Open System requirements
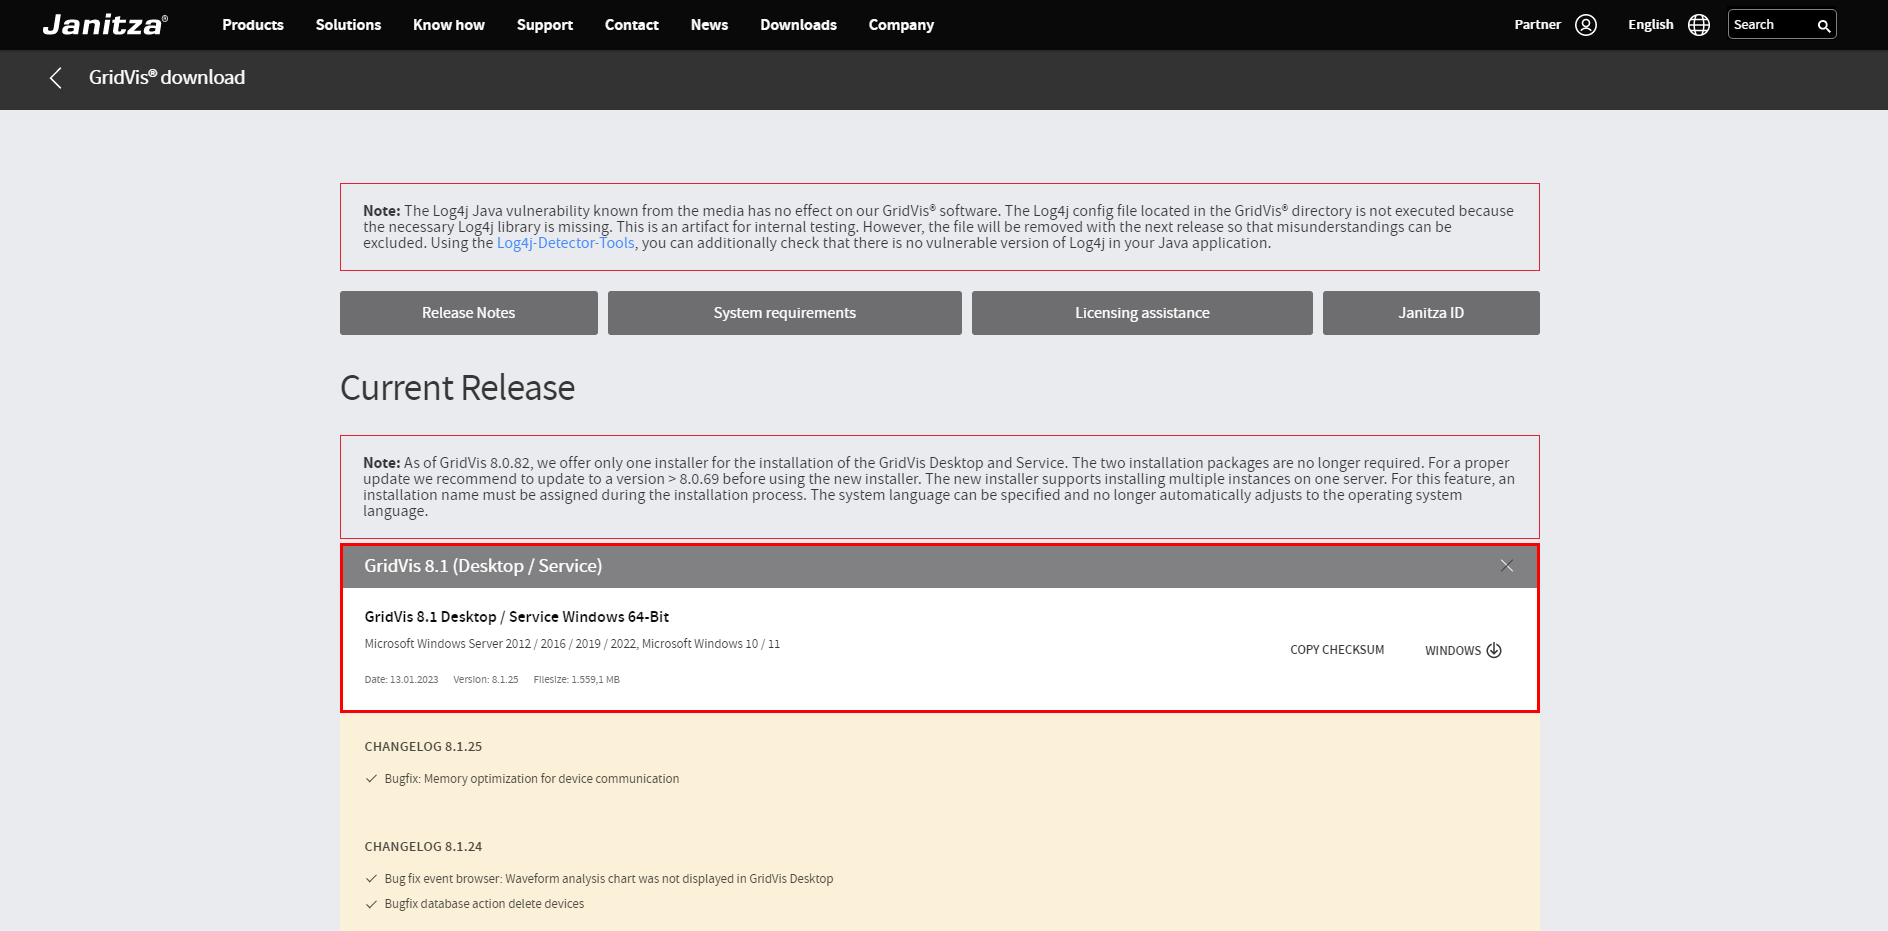The image size is (1888, 931). 785,313
